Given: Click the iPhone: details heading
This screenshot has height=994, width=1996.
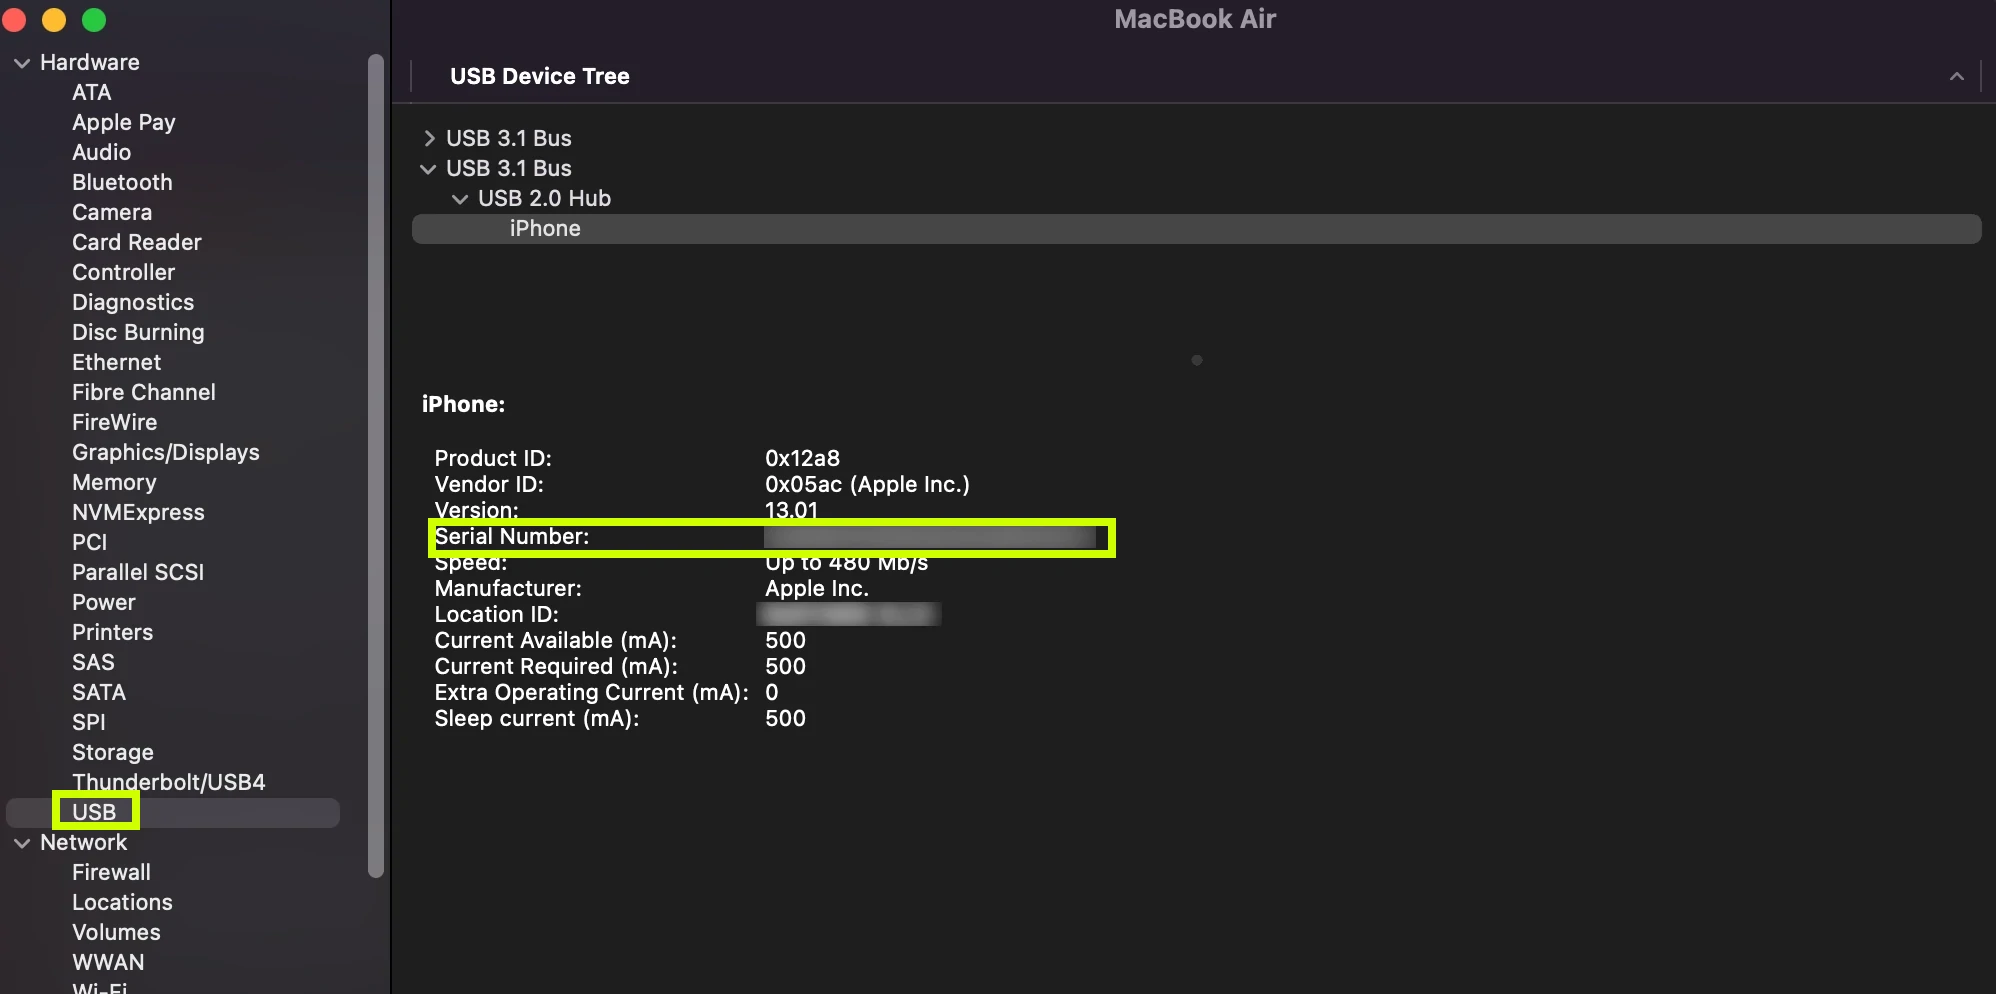Looking at the screenshot, I should click(x=463, y=404).
